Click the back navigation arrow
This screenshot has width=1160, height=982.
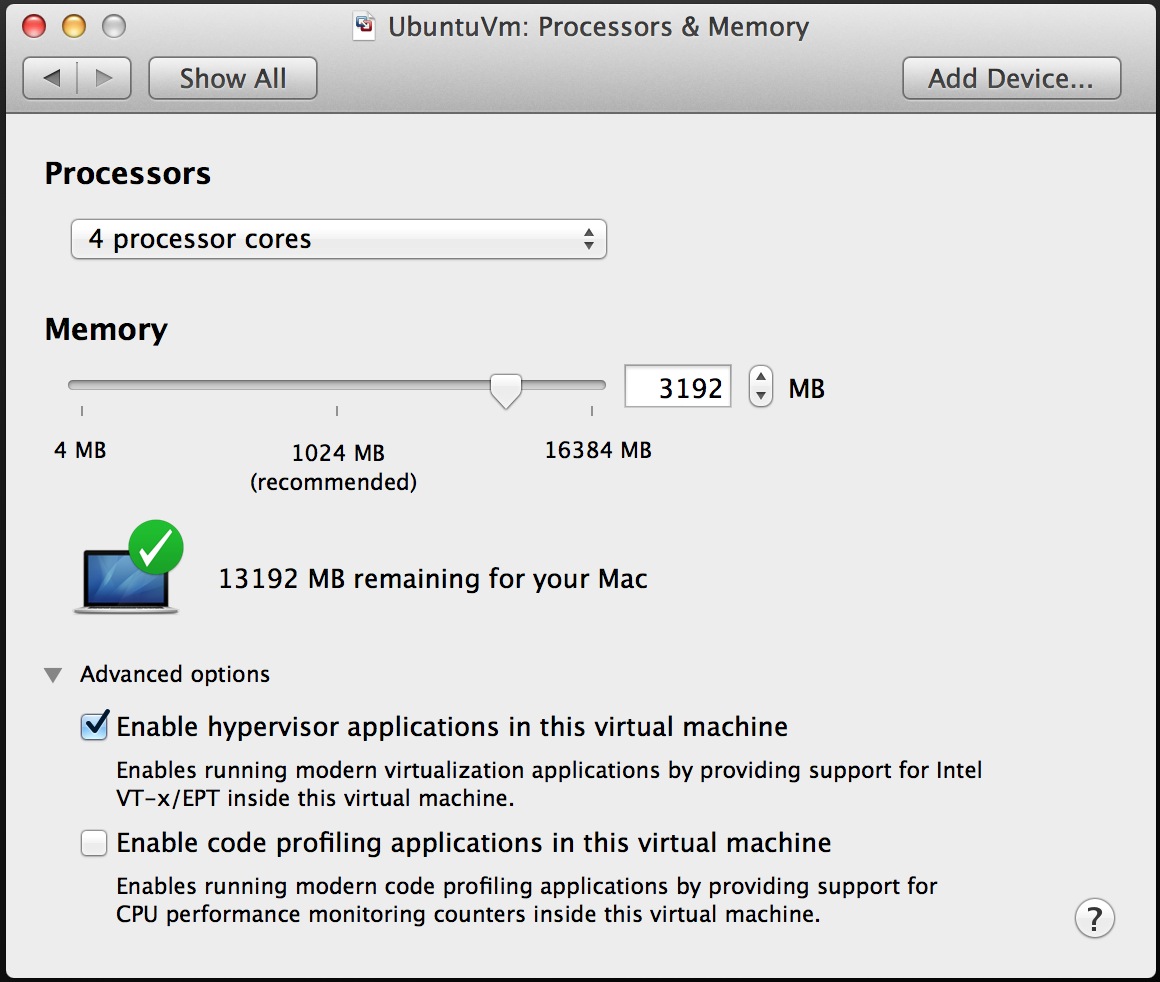pos(52,79)
